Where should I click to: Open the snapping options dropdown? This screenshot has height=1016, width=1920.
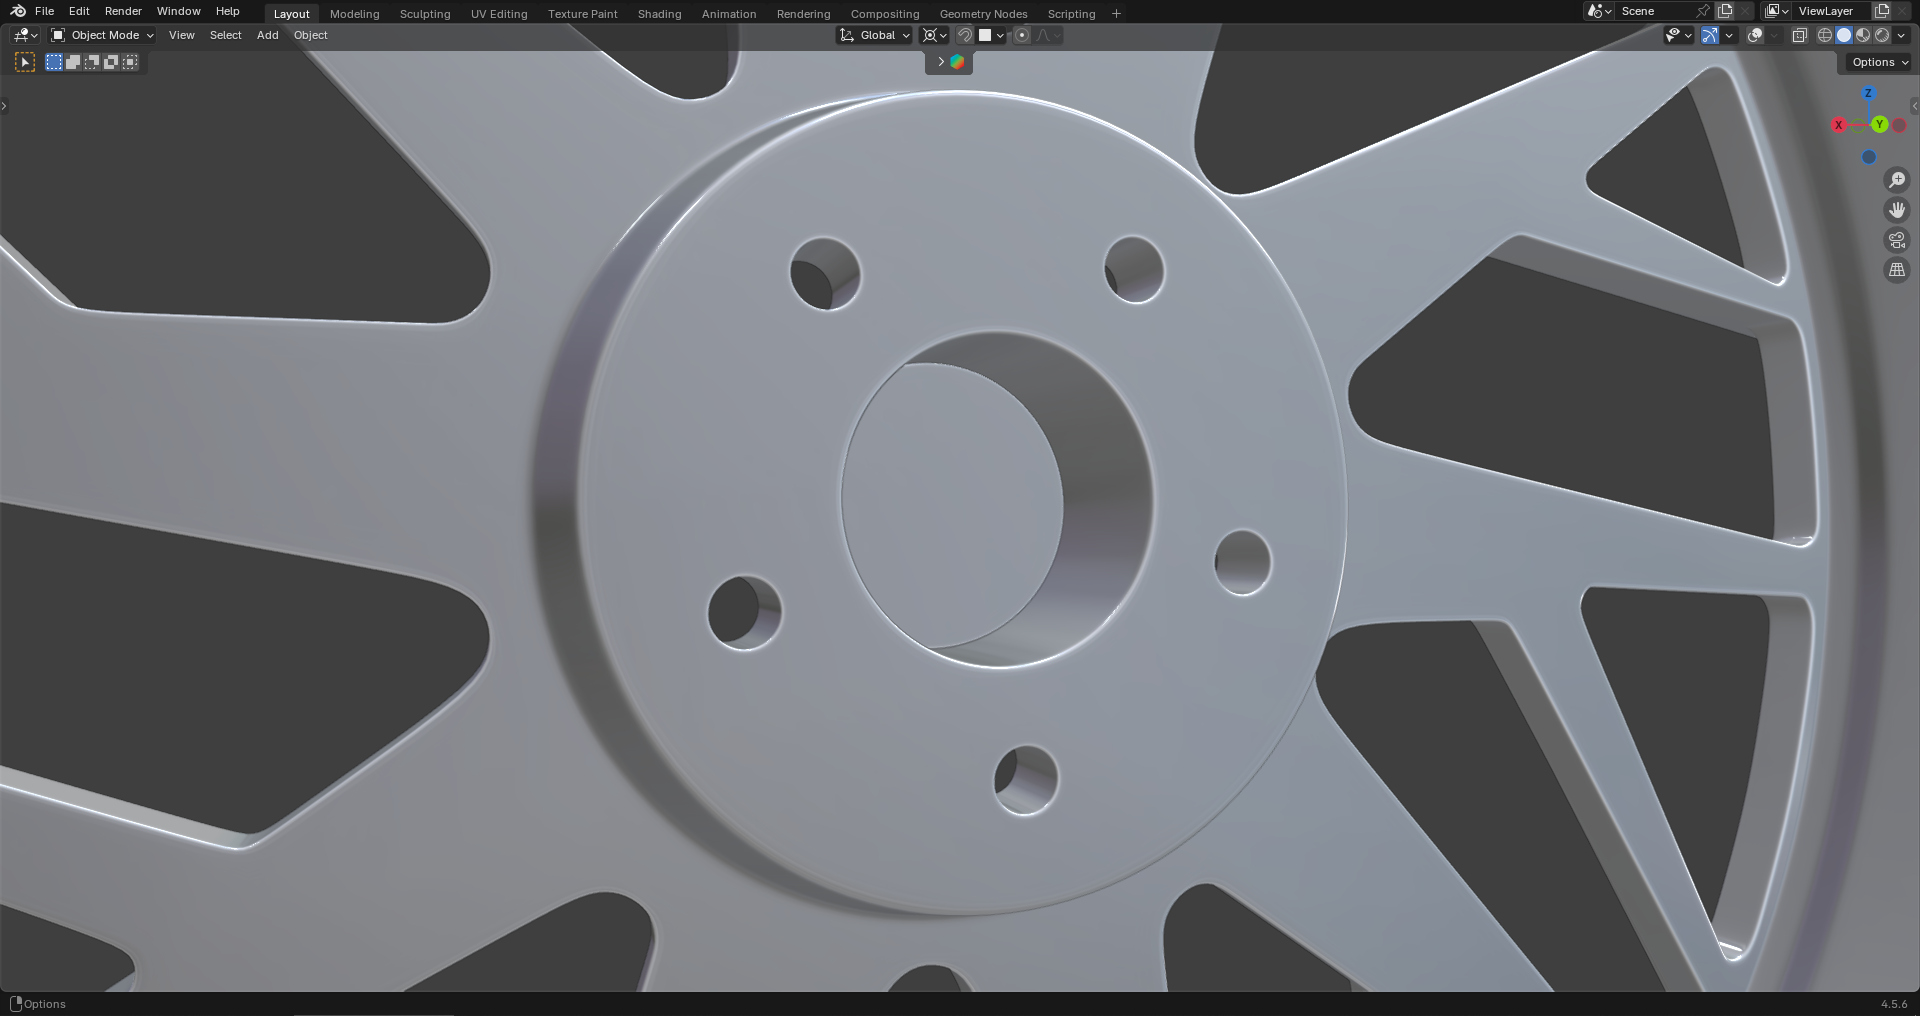point(992,35)
